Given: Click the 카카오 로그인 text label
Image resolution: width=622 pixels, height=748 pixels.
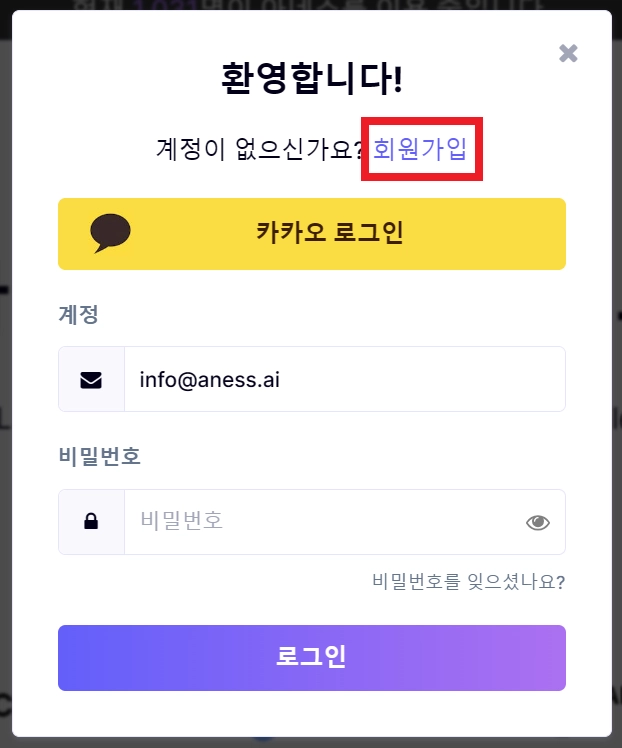Looking at the screenshot, I should (329, 233).
